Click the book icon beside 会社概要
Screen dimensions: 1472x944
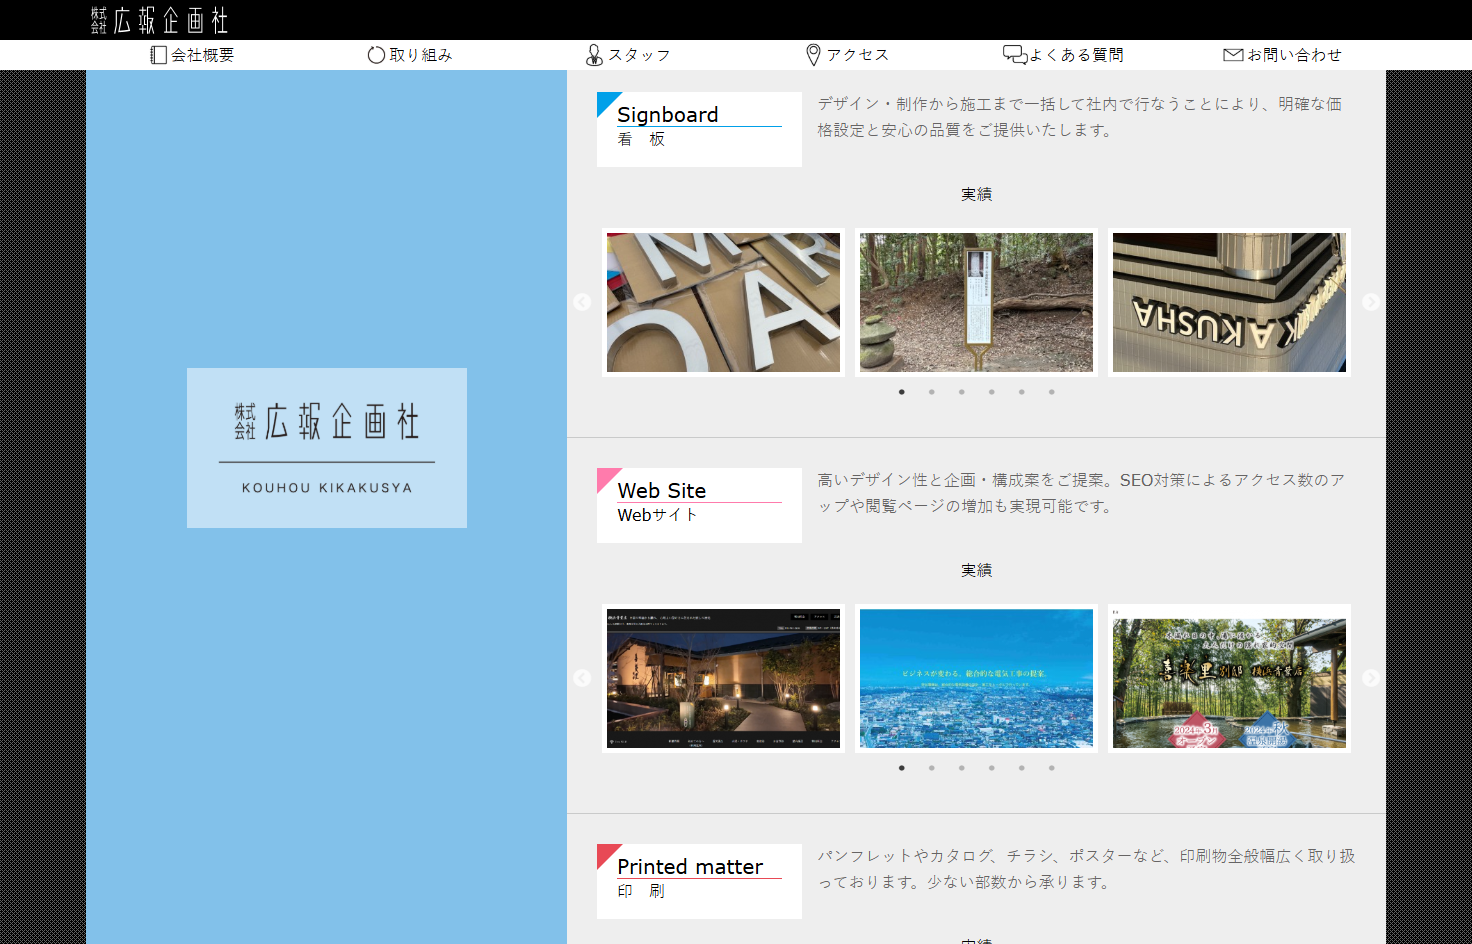click(x=158, y=55)
